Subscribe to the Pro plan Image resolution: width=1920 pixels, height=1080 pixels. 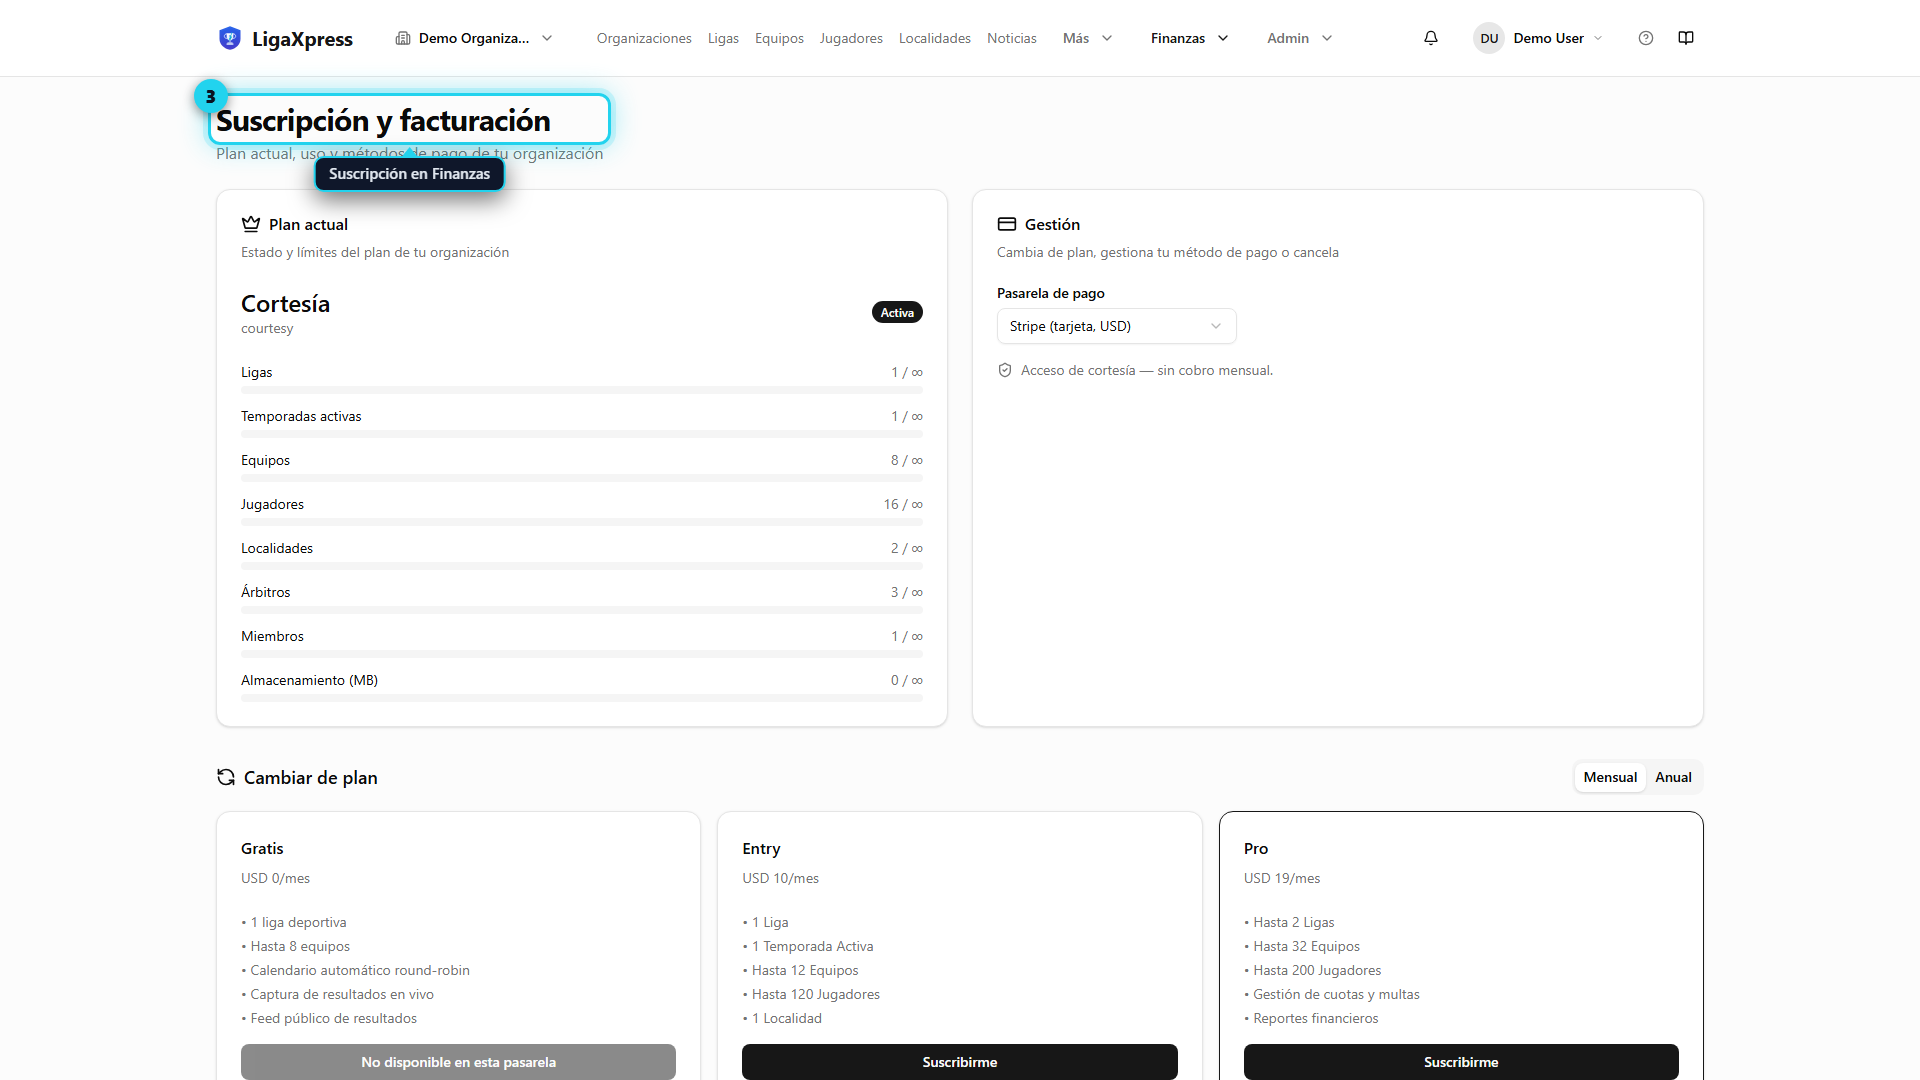(1461, 1062)
